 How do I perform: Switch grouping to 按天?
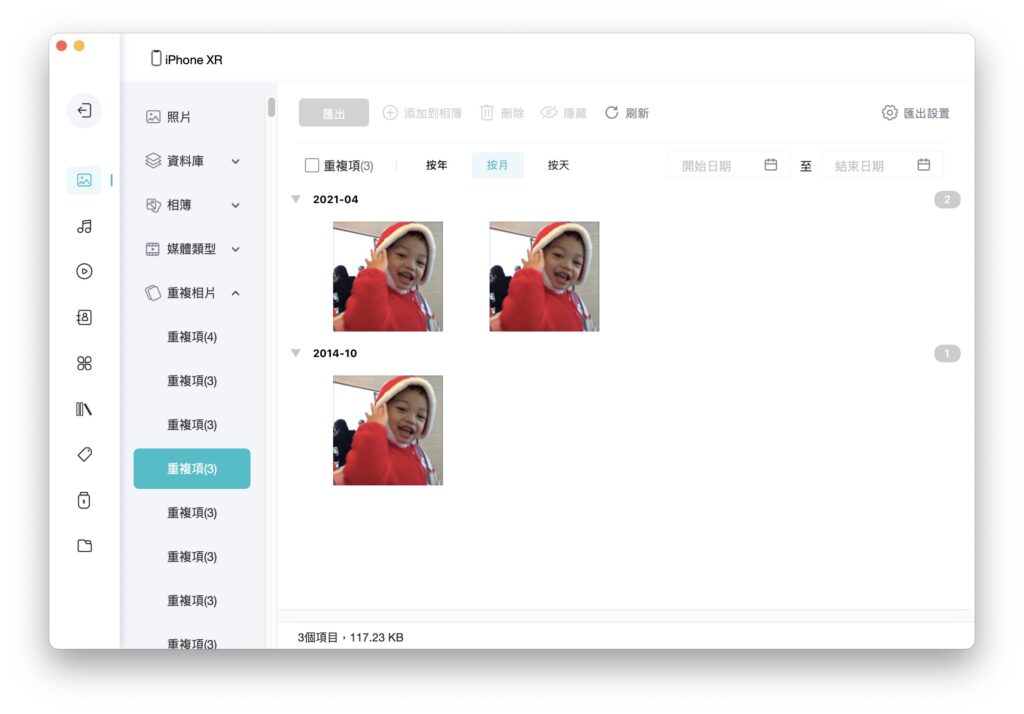(x=558, y=165)
